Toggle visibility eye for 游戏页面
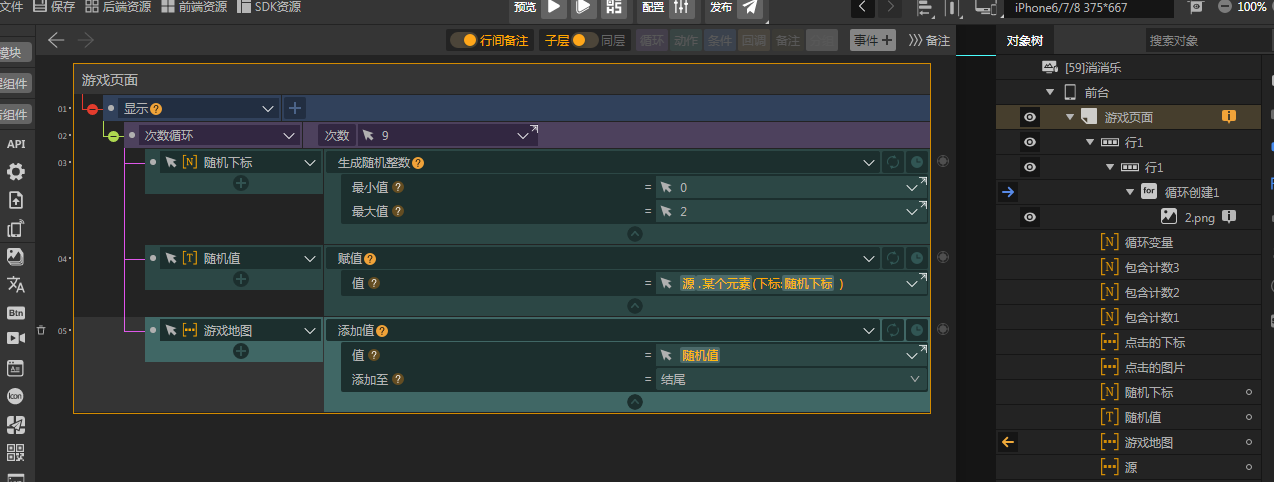Image resolution: width=1274 pixels, height=482 pixels. click(1030, 117)
